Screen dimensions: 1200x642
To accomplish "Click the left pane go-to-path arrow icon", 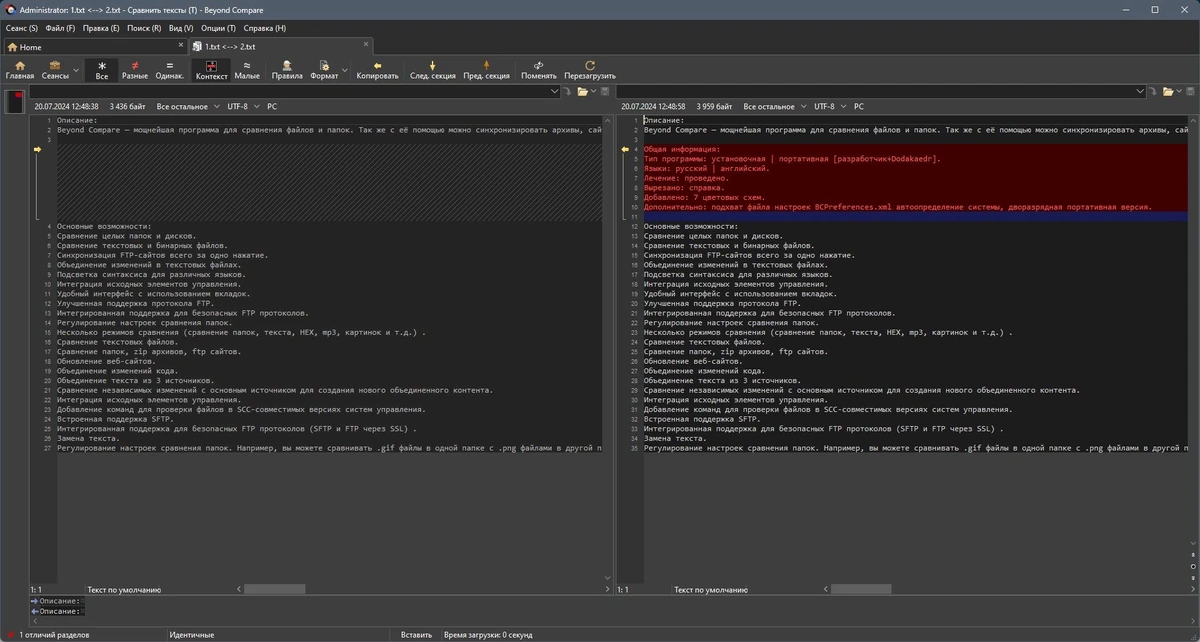I will [x=566, y=91].
